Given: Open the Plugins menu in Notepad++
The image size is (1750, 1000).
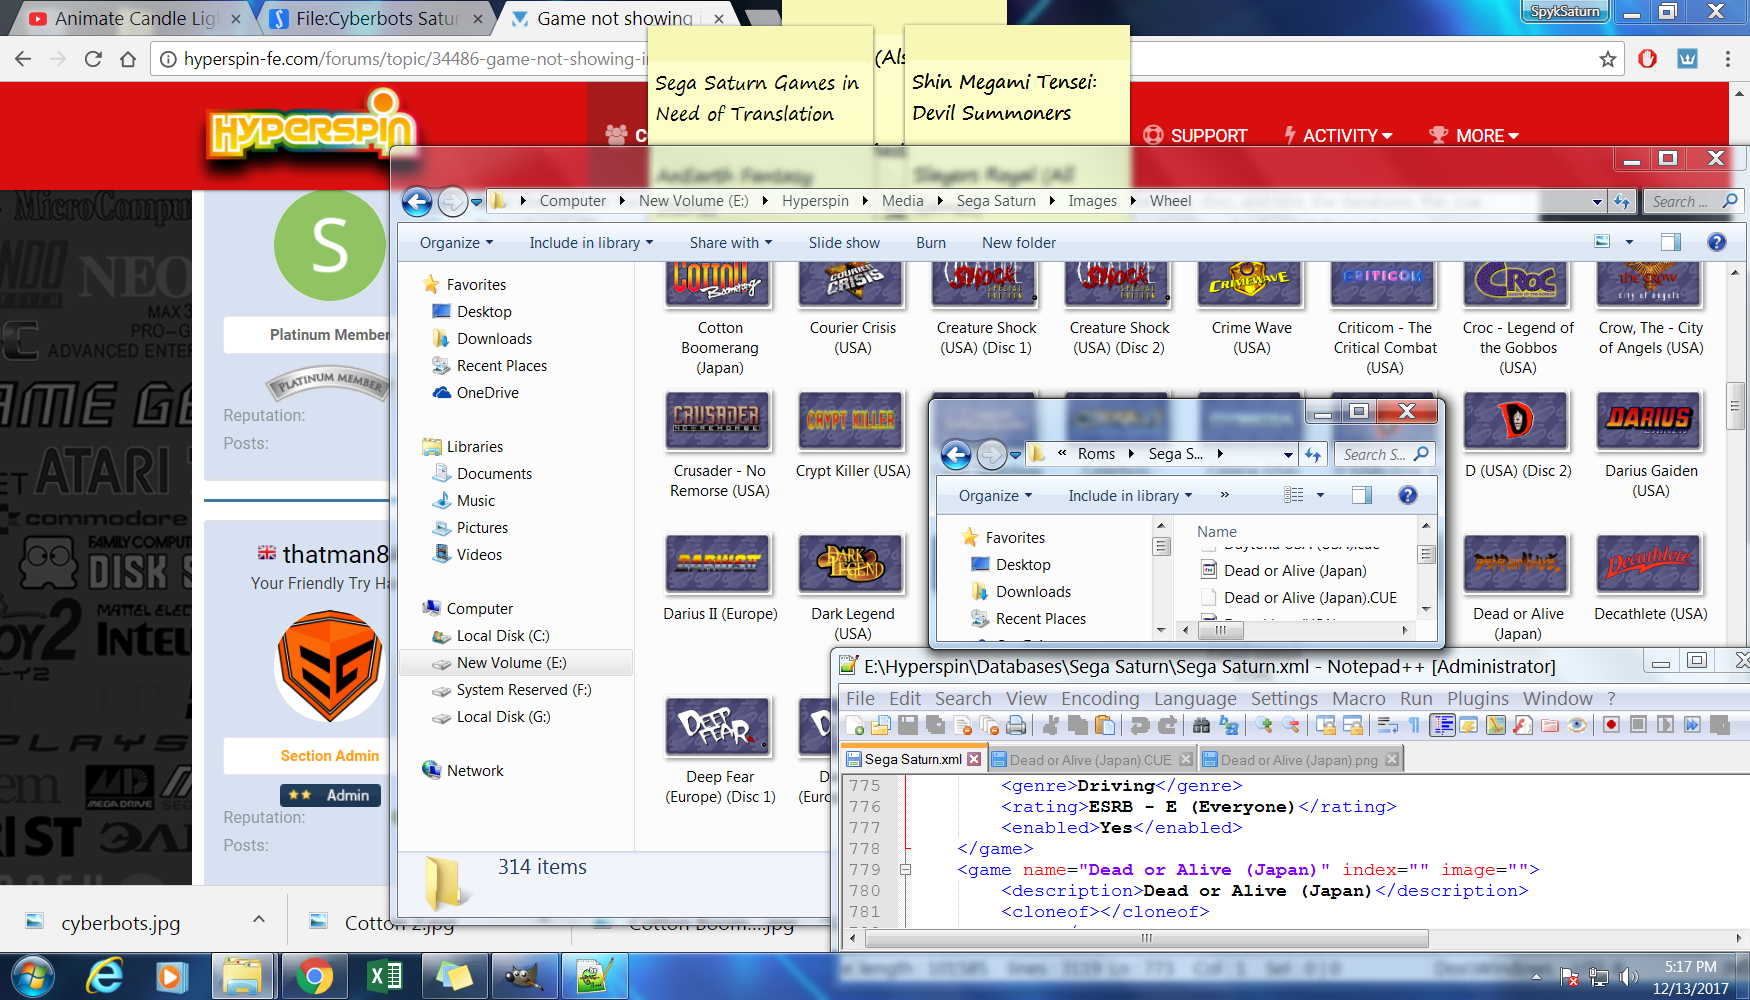Looking at the screenshot, I should (x=1478, y=698).
